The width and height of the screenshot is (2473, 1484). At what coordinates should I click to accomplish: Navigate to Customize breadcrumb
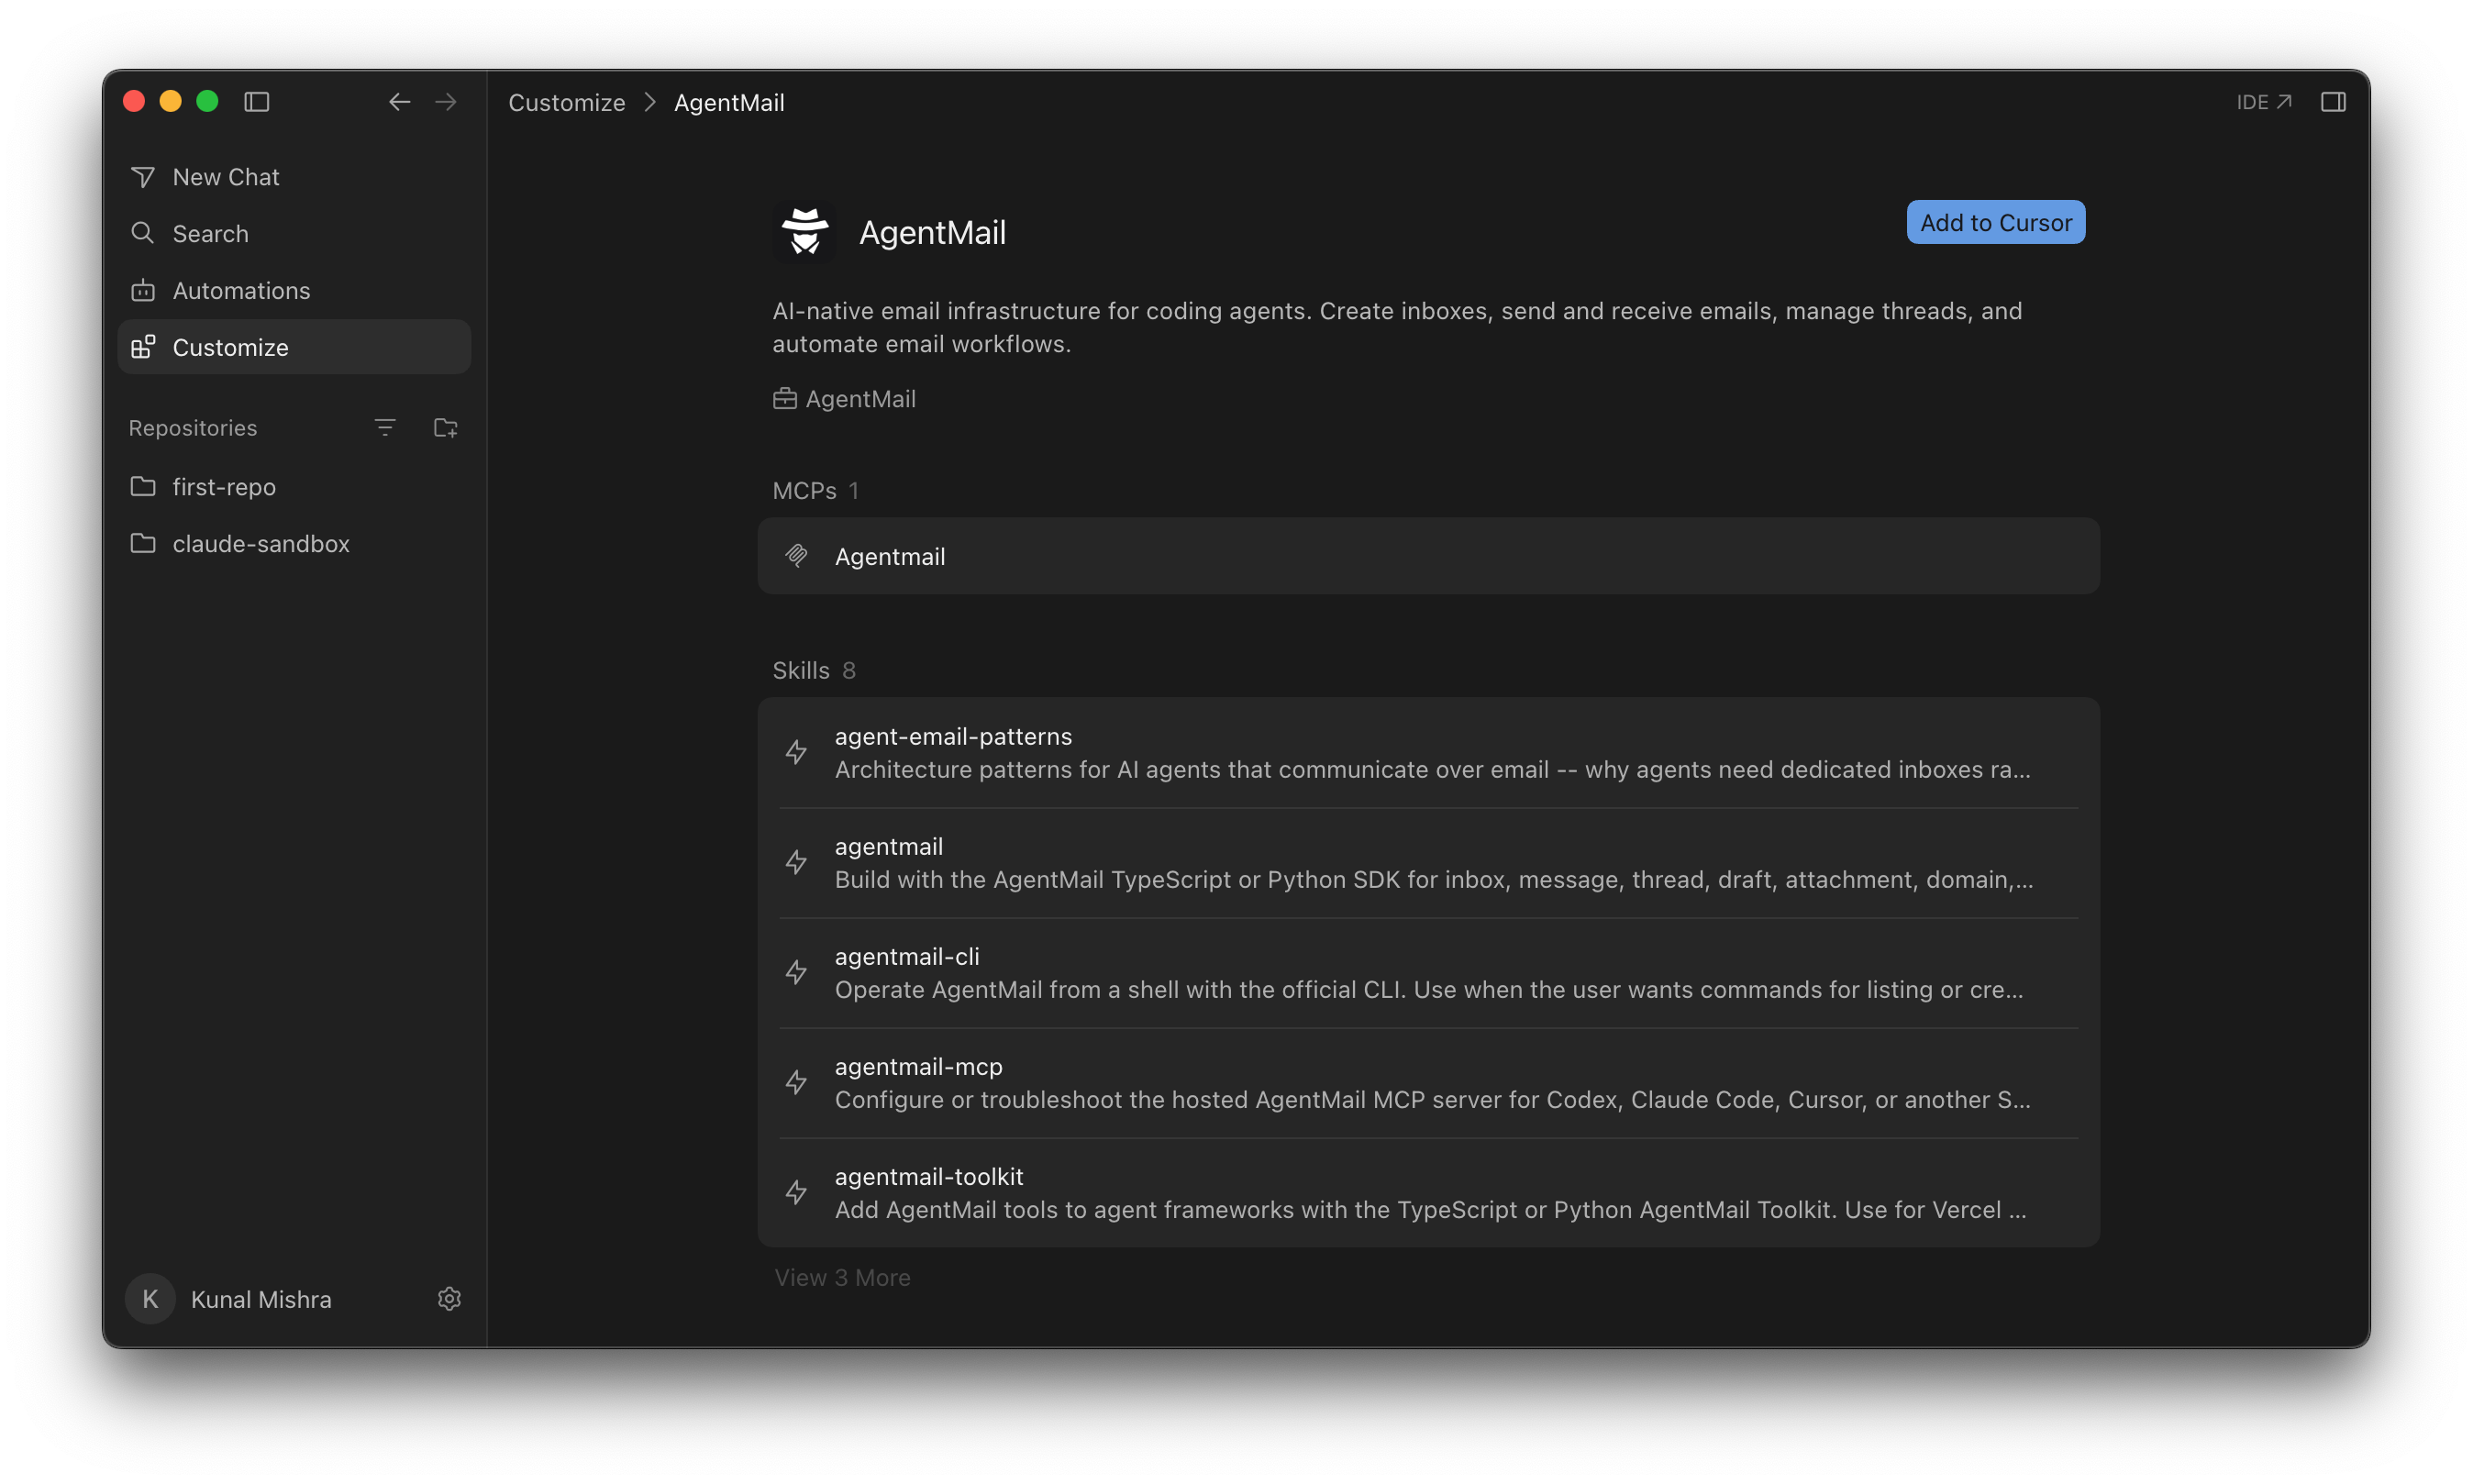[567, 102]
